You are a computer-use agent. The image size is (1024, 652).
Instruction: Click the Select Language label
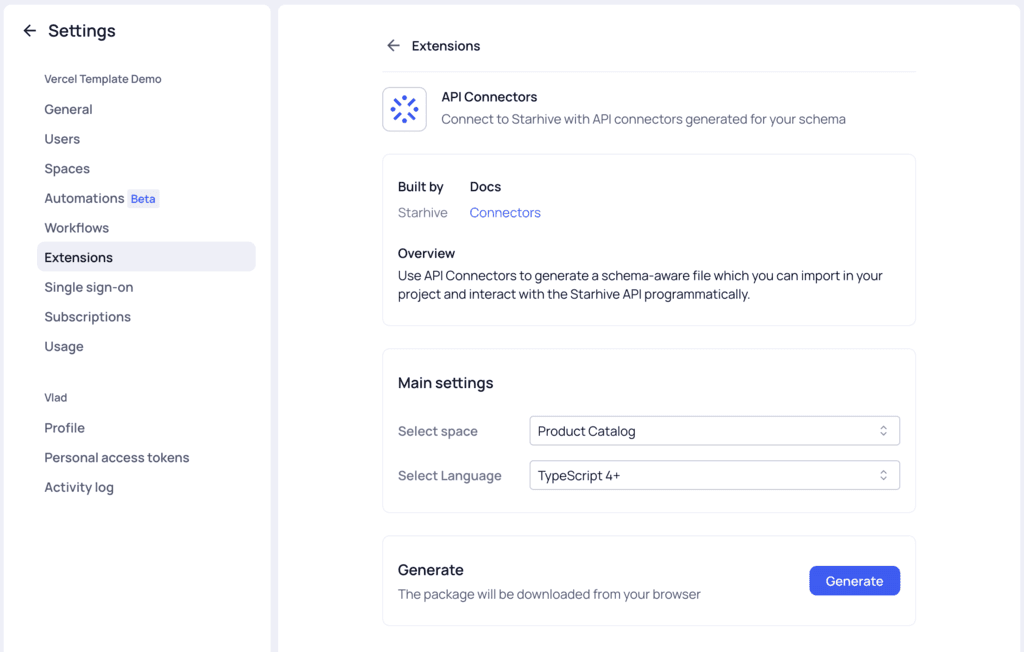pyautogui.click(x=449, y=476)
